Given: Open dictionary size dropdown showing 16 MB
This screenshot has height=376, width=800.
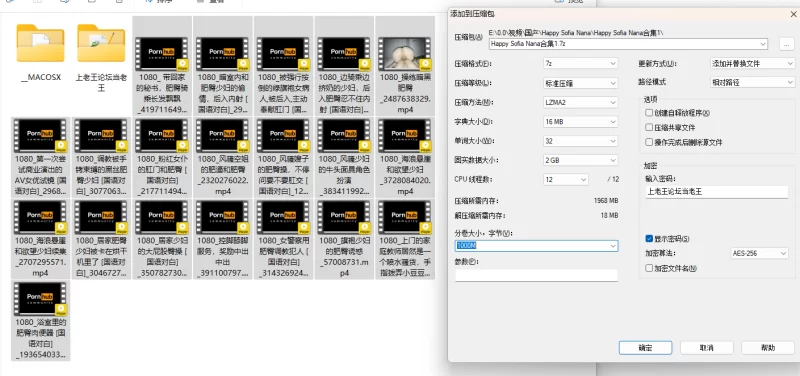Looking at the screenshot, I should pos(581,121).
